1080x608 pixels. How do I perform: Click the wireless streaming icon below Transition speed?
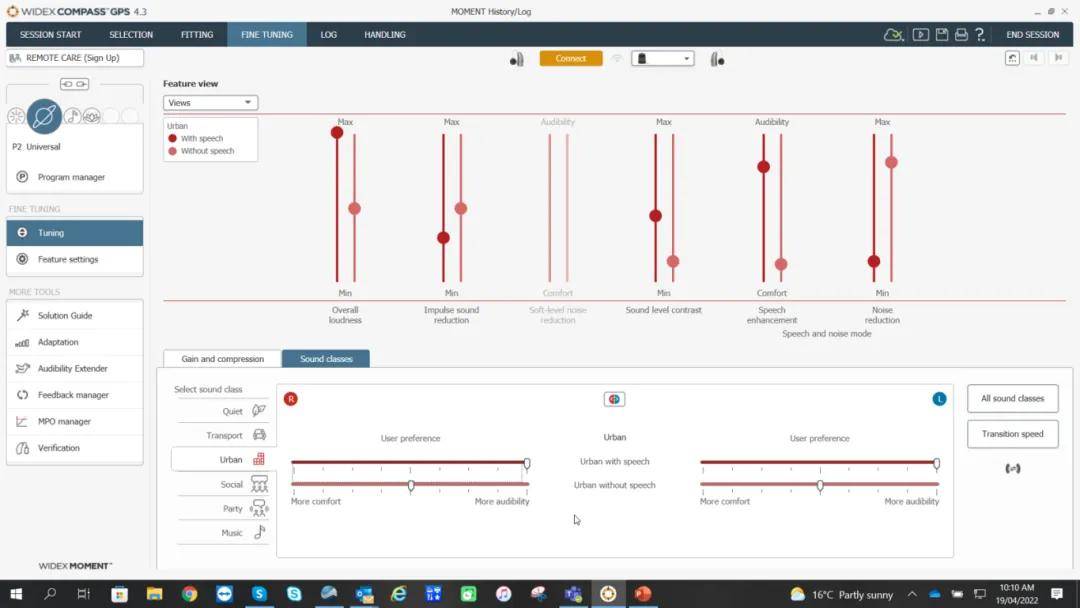1012,469
